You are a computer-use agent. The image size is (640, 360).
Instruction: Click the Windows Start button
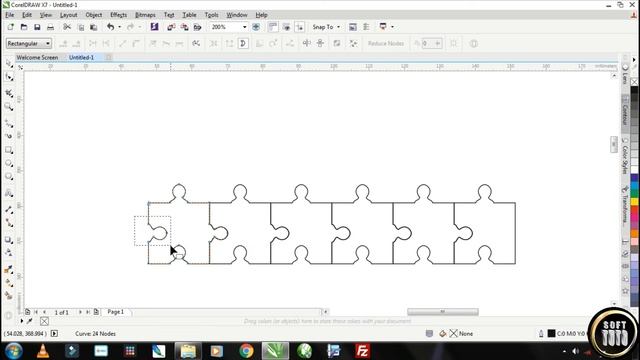click(14, 351)
